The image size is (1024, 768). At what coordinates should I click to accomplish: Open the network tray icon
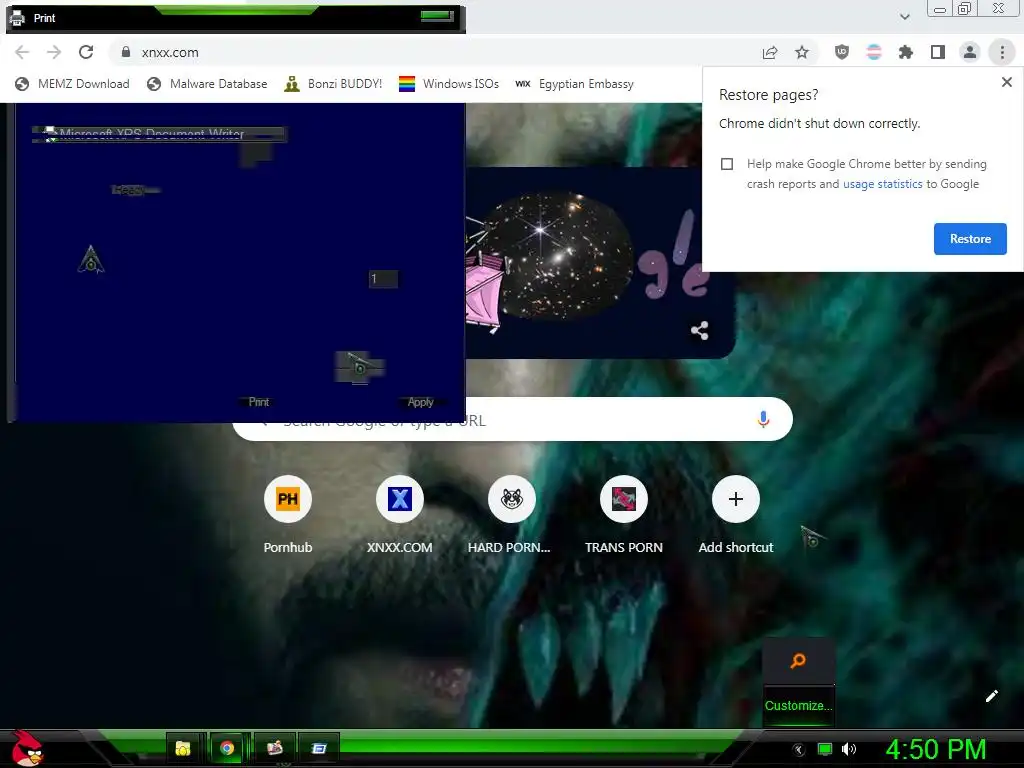(x=825, y=750)
